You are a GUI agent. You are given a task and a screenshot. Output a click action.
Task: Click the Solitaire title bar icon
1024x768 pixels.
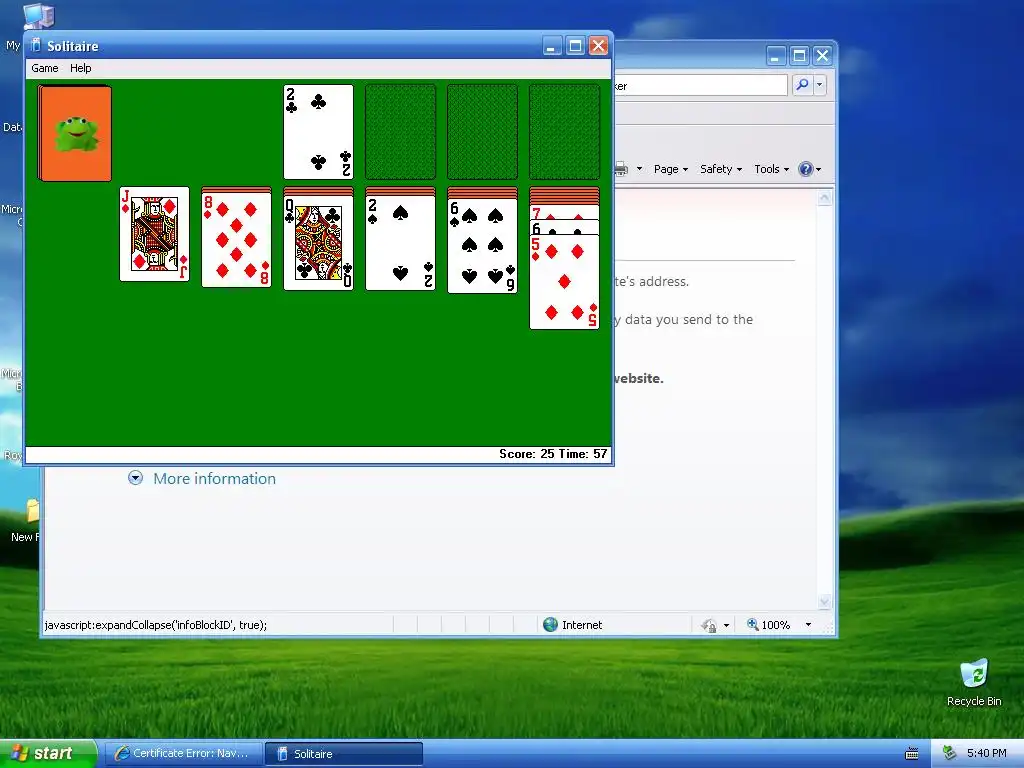[x=35, y=46]
